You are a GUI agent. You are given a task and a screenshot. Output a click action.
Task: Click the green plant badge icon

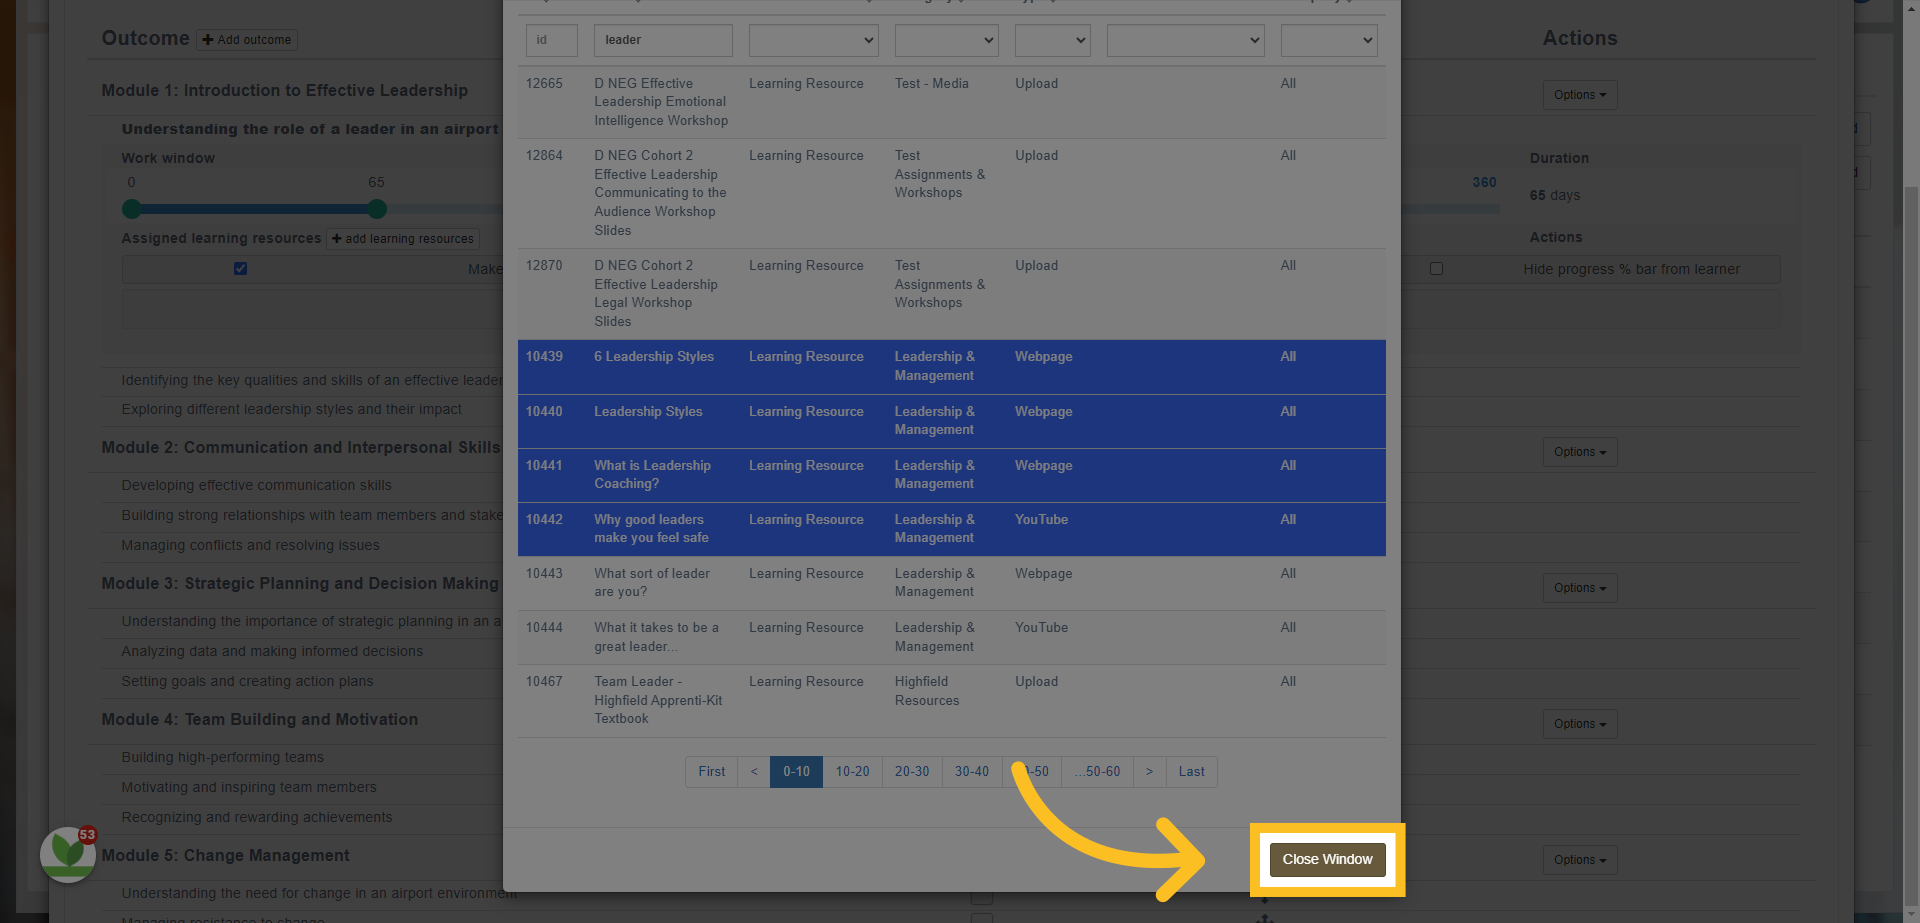tap(68, 854)
